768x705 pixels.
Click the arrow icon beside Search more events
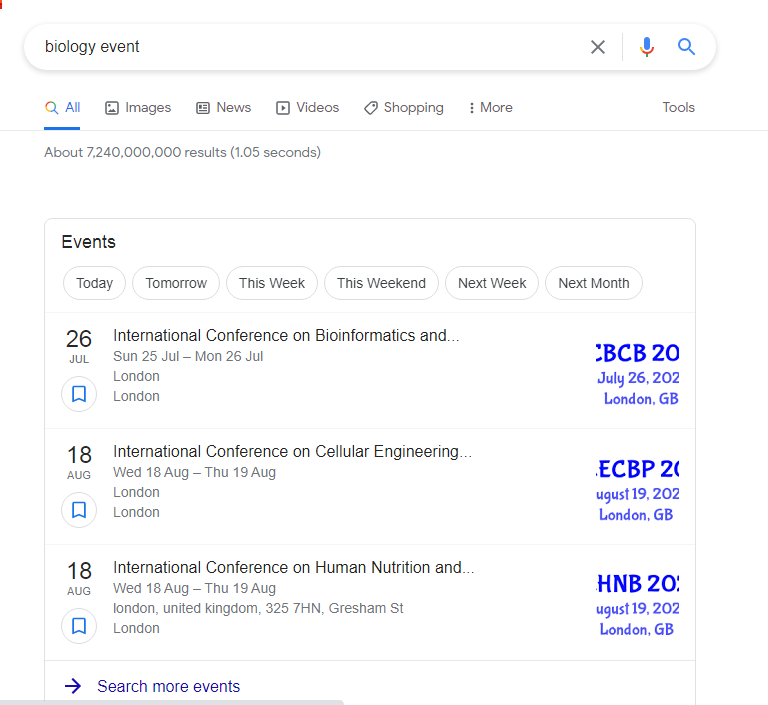click(x=73, y=686)
